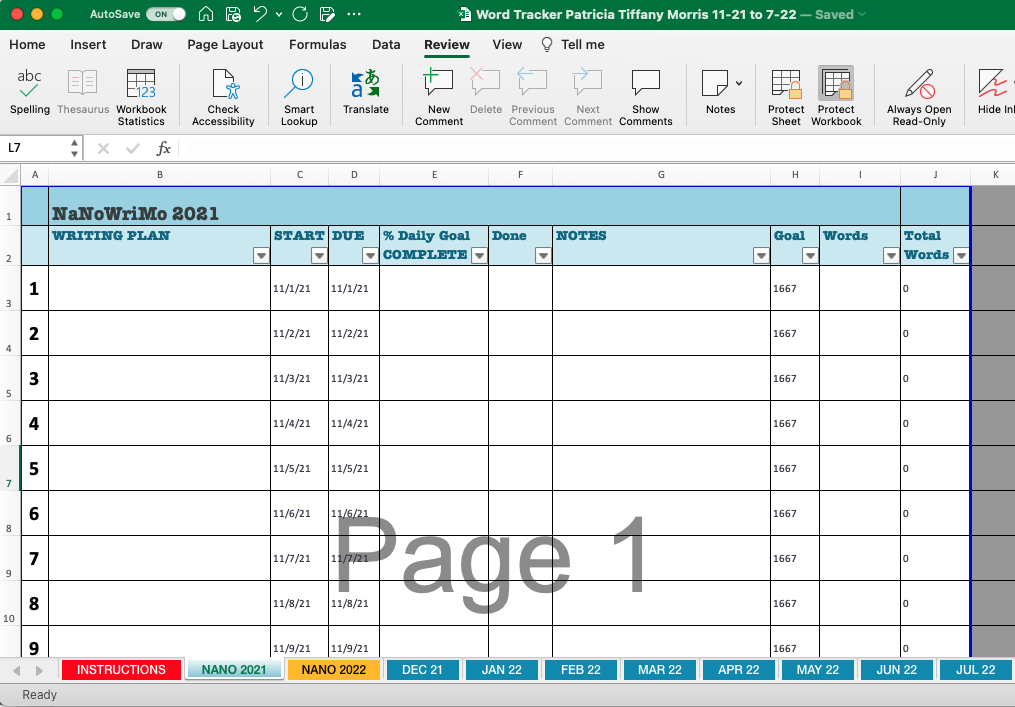Open the Data ribbon tab
The image size is (1015, 707).
pyautogui.click(x=386, y=44)
